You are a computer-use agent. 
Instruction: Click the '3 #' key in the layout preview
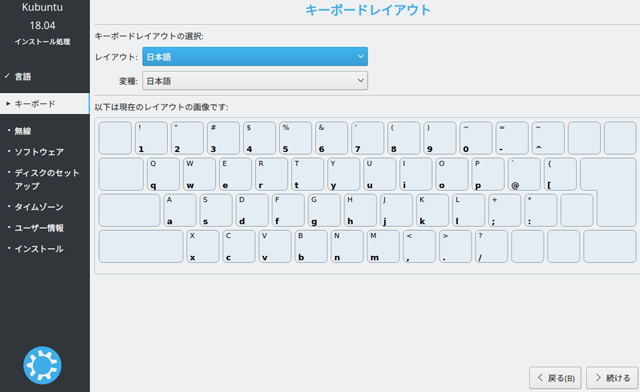(223, 138)
